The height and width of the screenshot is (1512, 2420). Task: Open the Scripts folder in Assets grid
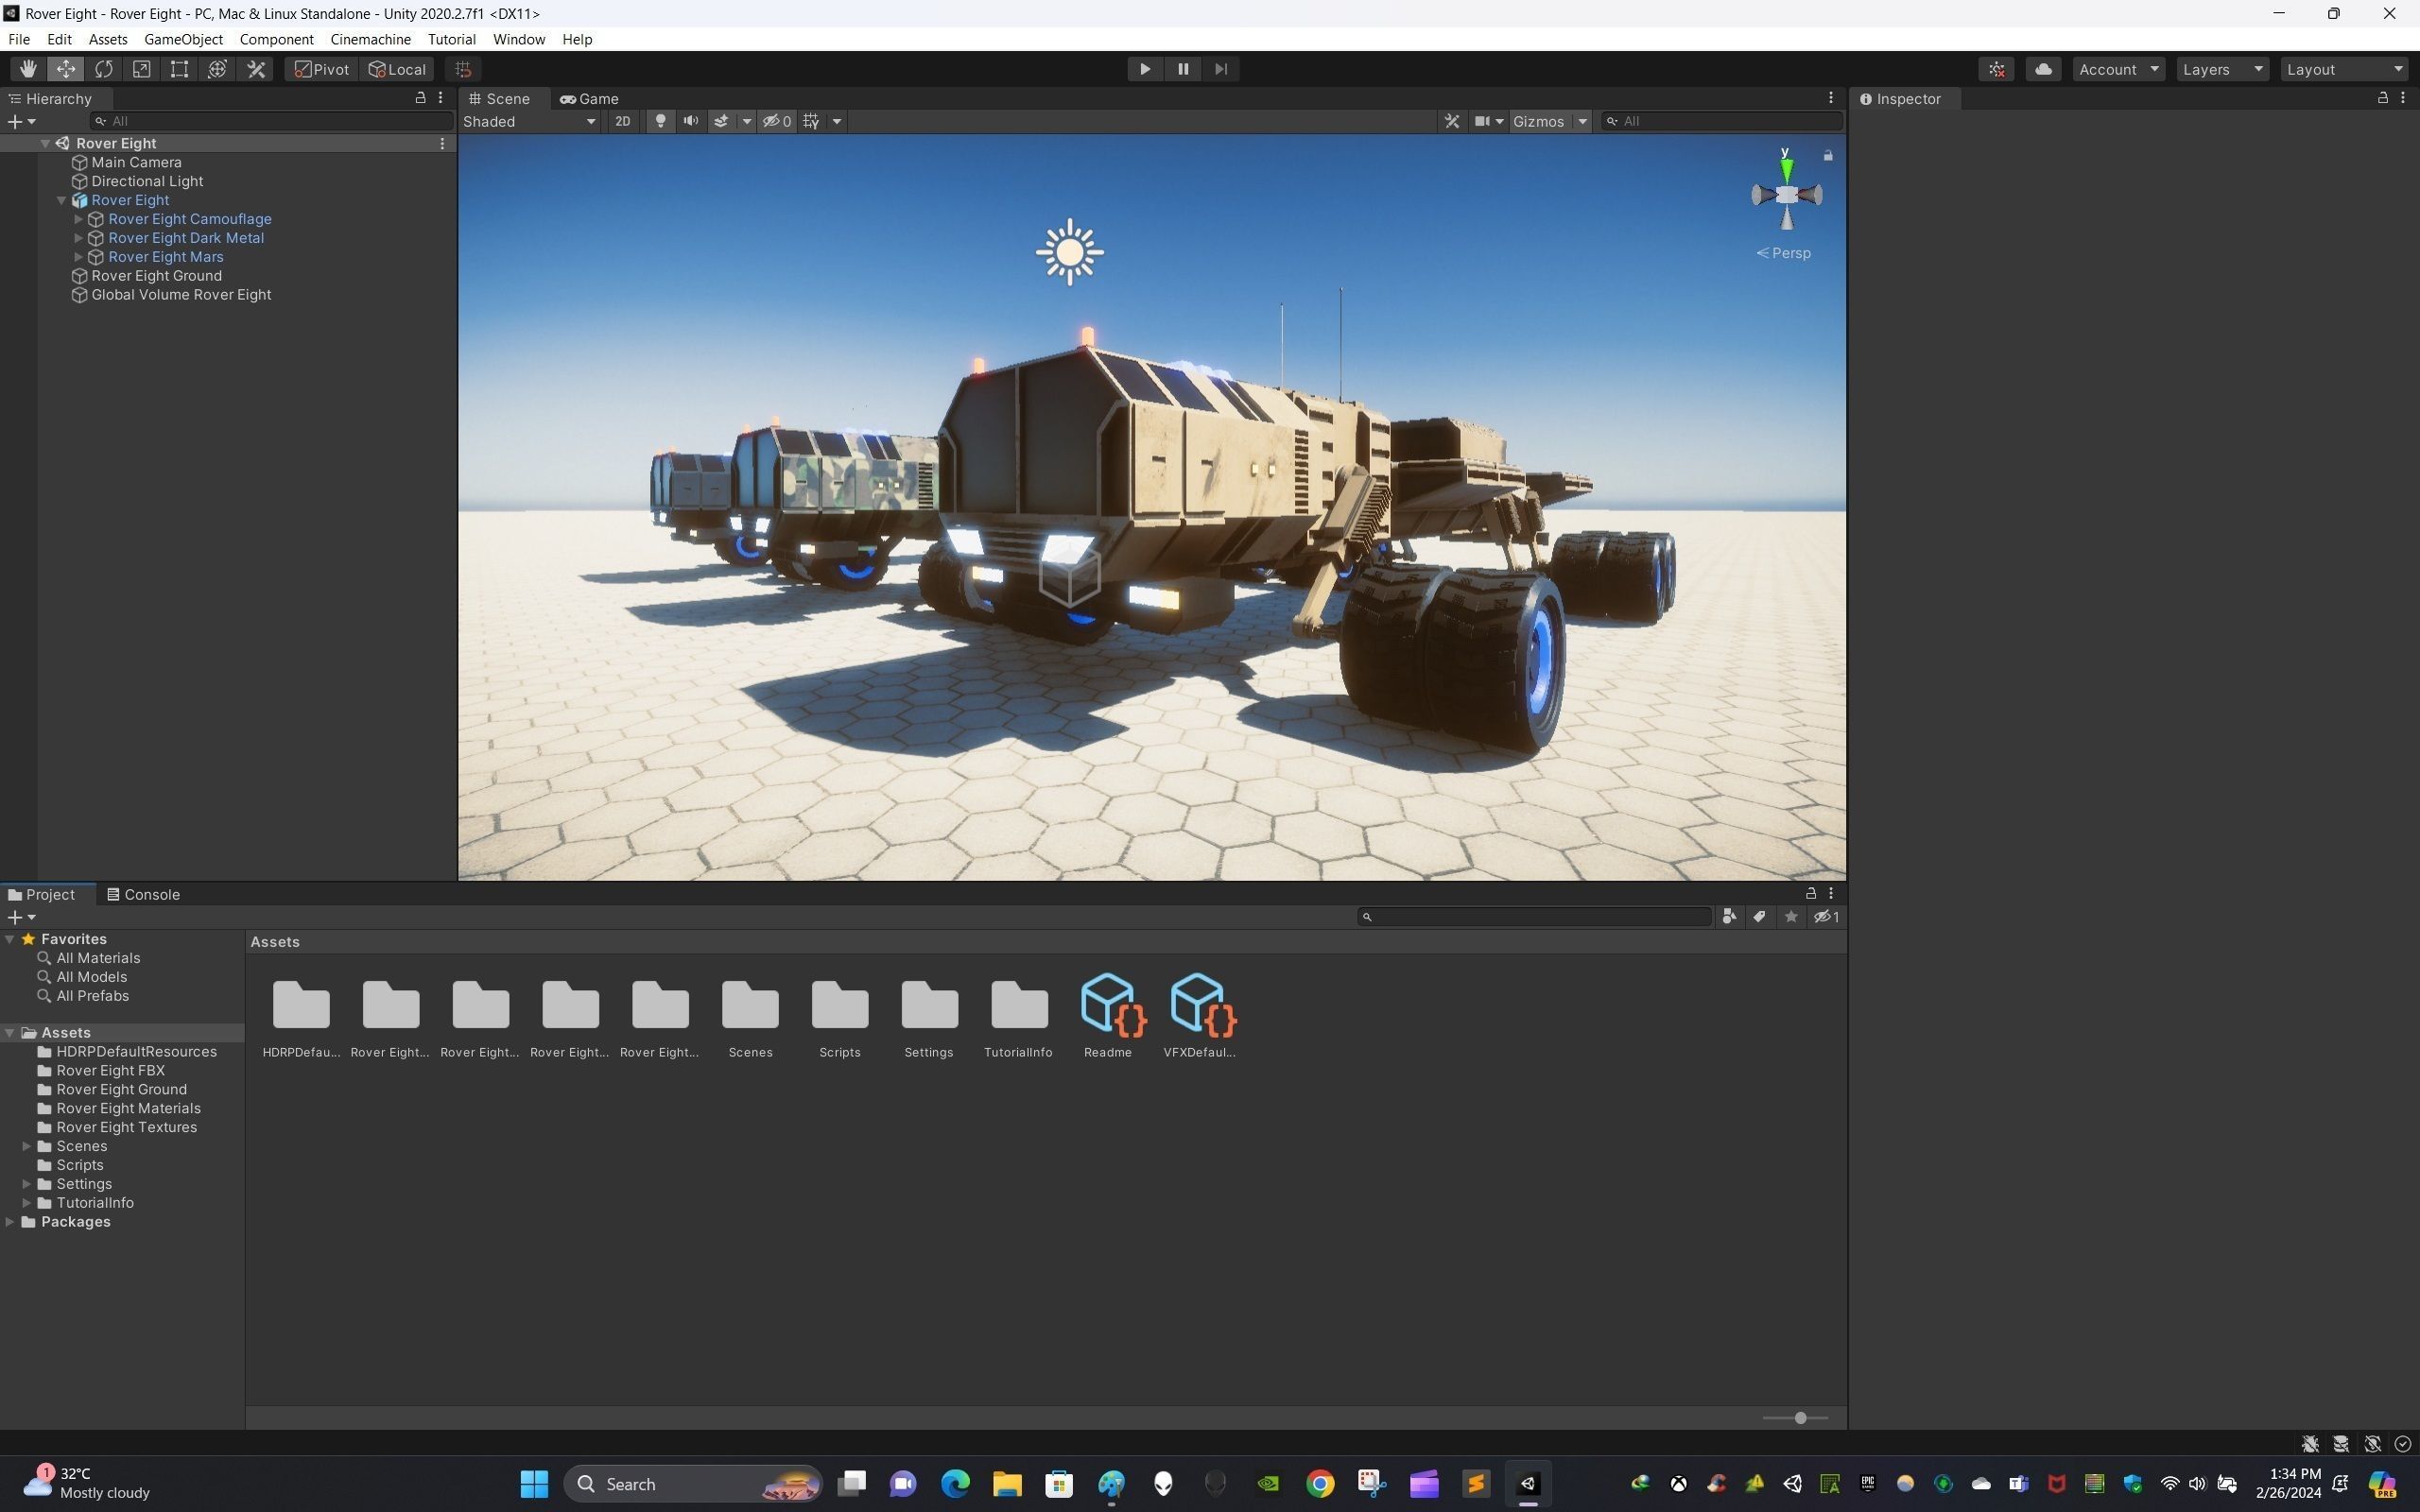point(839,1015)
